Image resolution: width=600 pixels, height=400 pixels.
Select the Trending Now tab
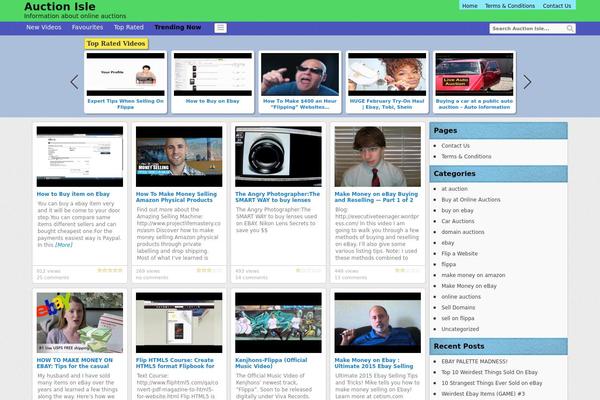click(178, 28)
